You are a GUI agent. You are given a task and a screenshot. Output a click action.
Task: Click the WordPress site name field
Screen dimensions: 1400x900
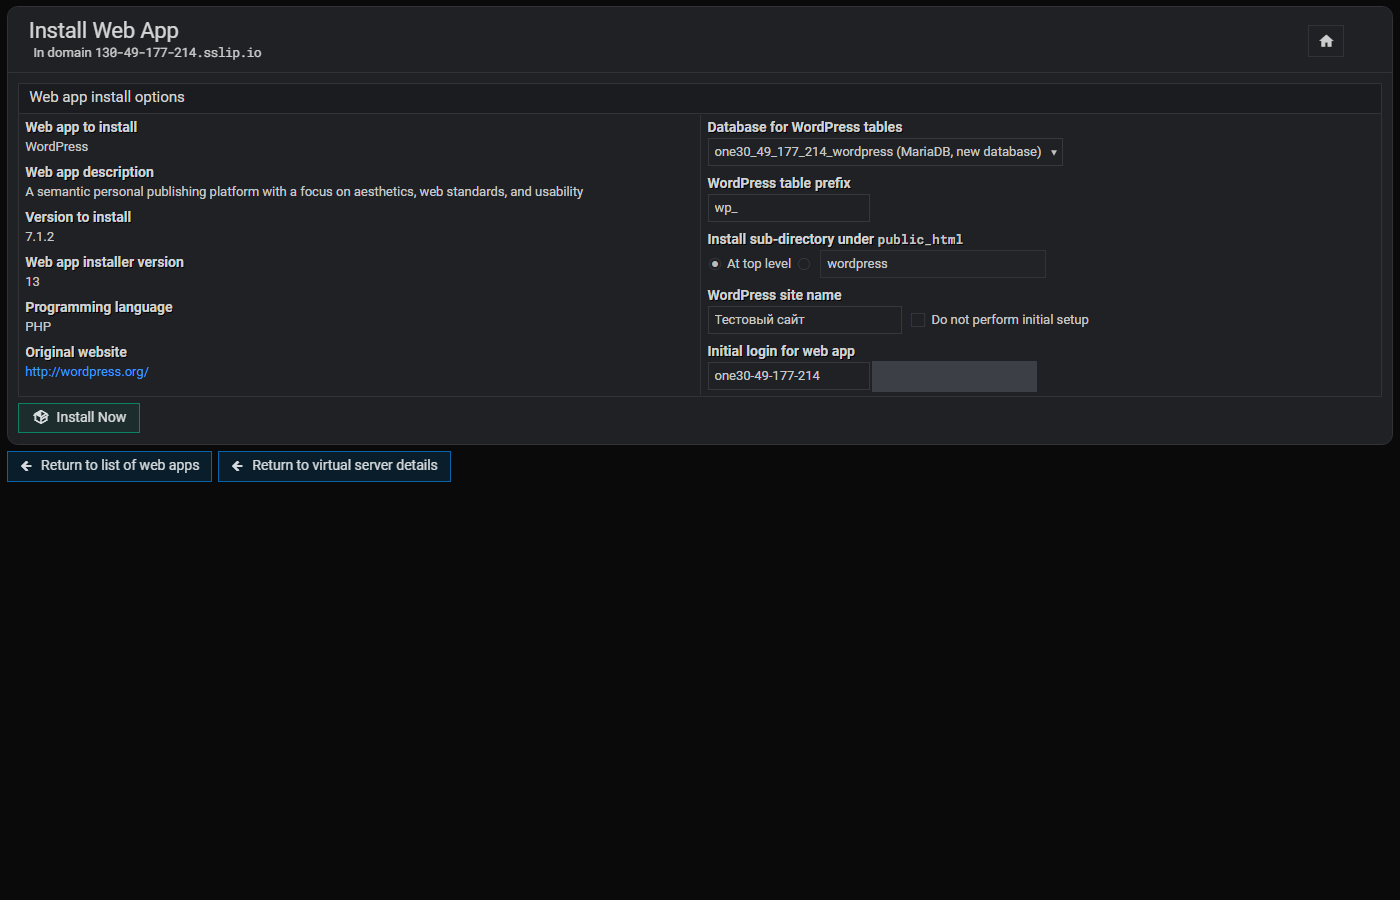[805, 320]
